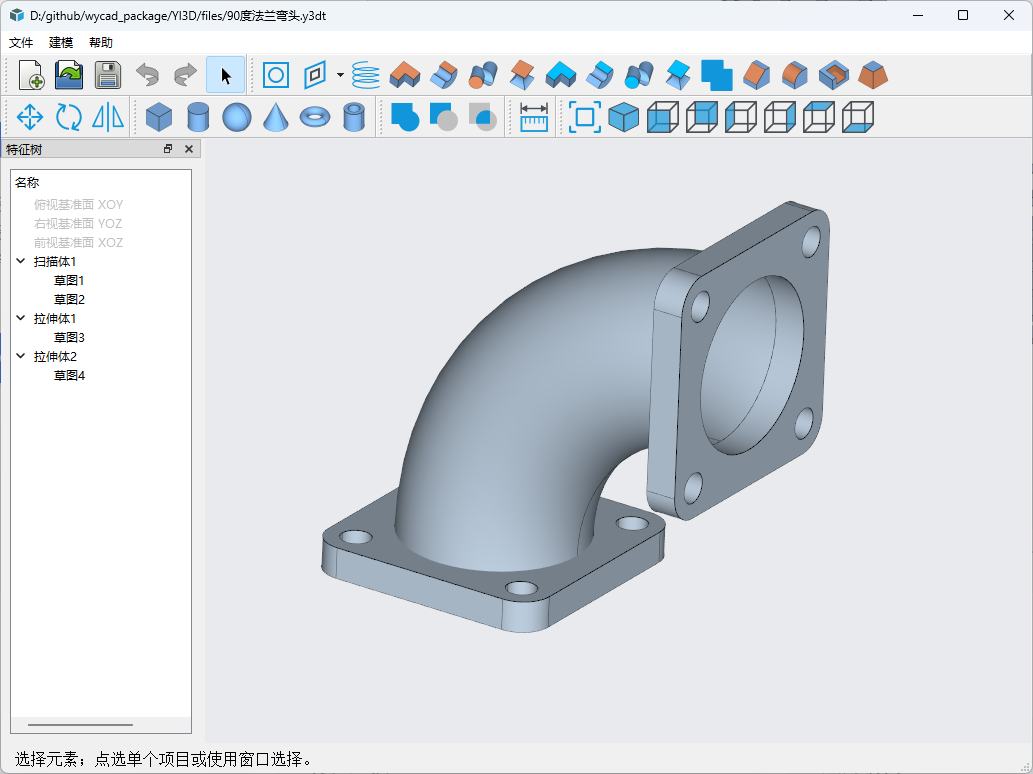Apply the fillet edge tool
The height and width of the screenshot is (774, 1033).
pyautogui.click(x=795, y=75)
